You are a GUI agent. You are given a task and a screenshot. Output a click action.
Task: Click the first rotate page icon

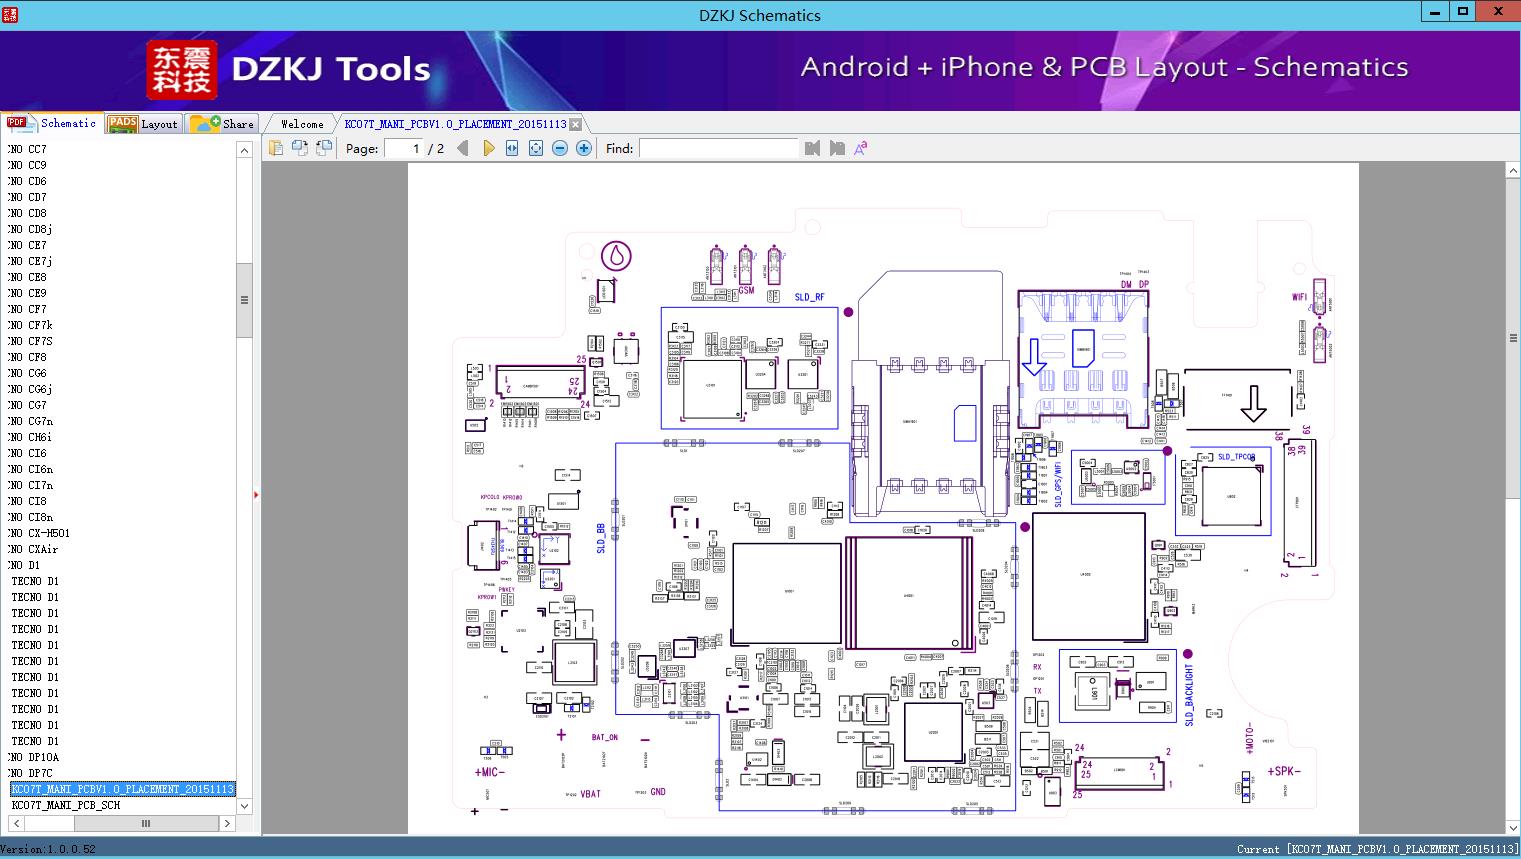click(x=300, y=148)
